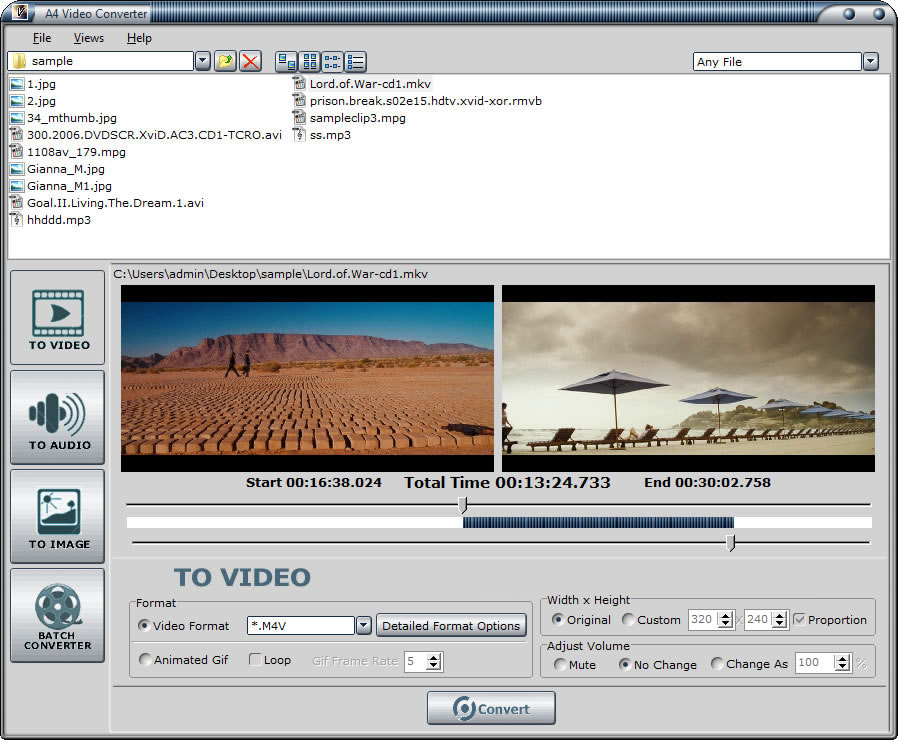898x740 pixels.
Task: Open the Any File filter dropdown
Action: 869,61
